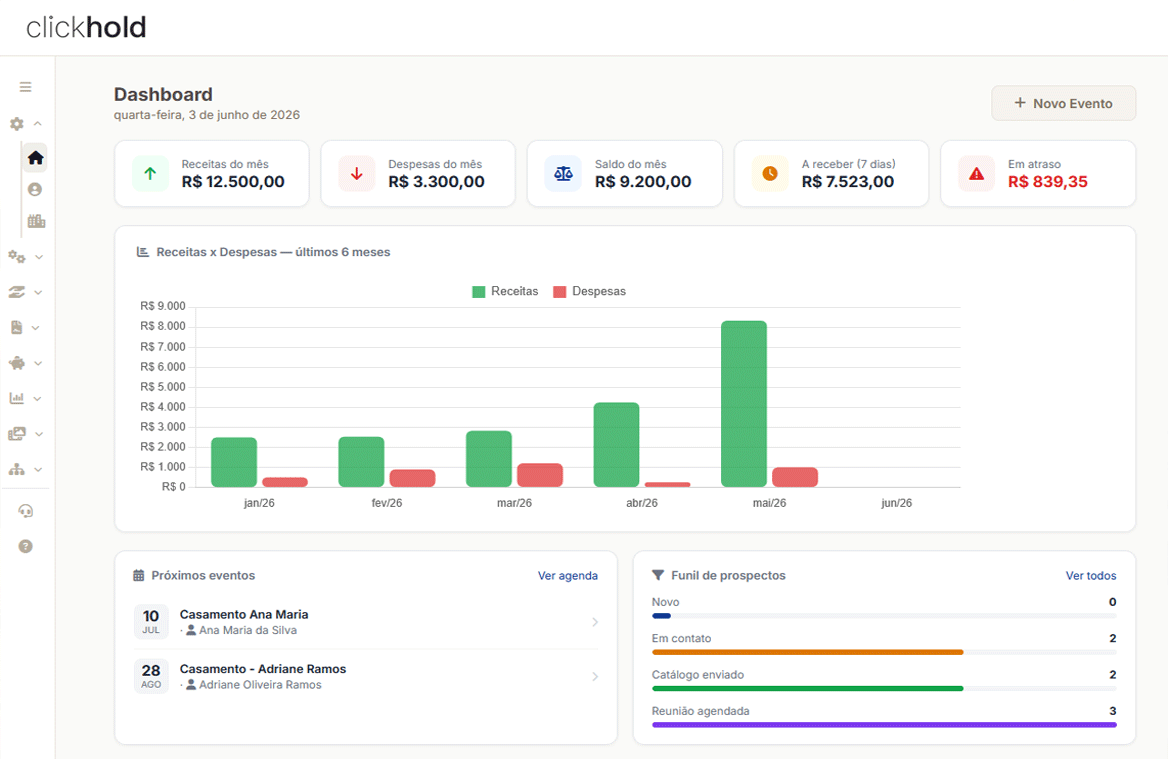
Task: Toggle the hamburger sidebar menu
Action: pos(25,87)
